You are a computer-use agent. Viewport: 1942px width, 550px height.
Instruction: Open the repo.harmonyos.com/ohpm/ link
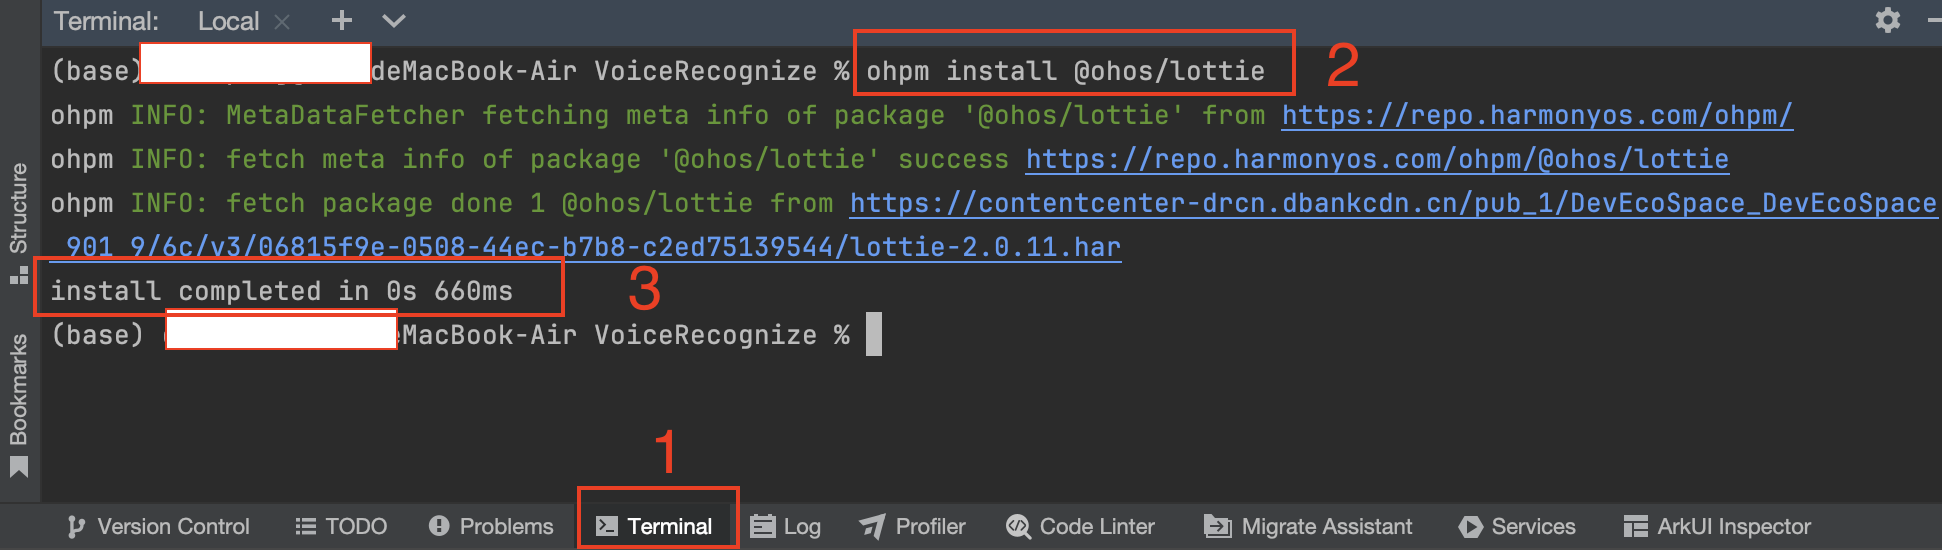pyautogui.click(x=1537, y=115)
